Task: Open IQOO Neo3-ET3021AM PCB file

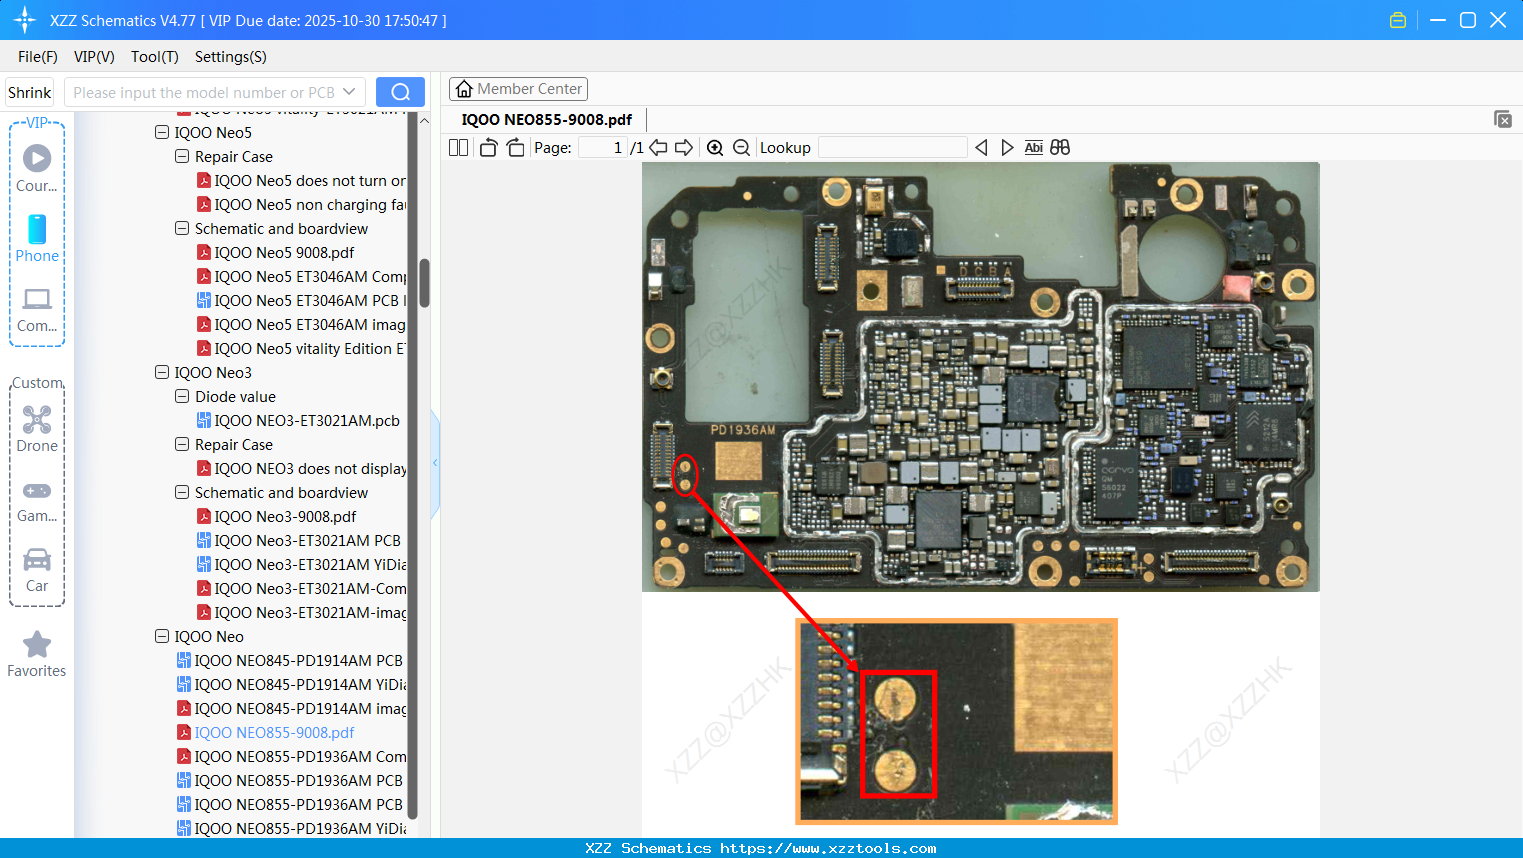Action: (x=298, y=540)
